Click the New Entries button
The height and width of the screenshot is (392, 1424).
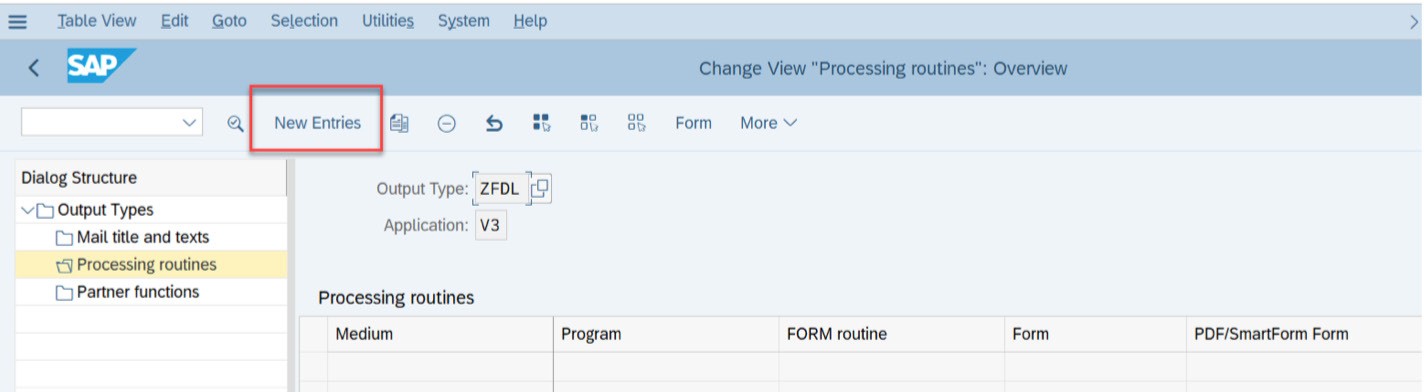point(317,123)
